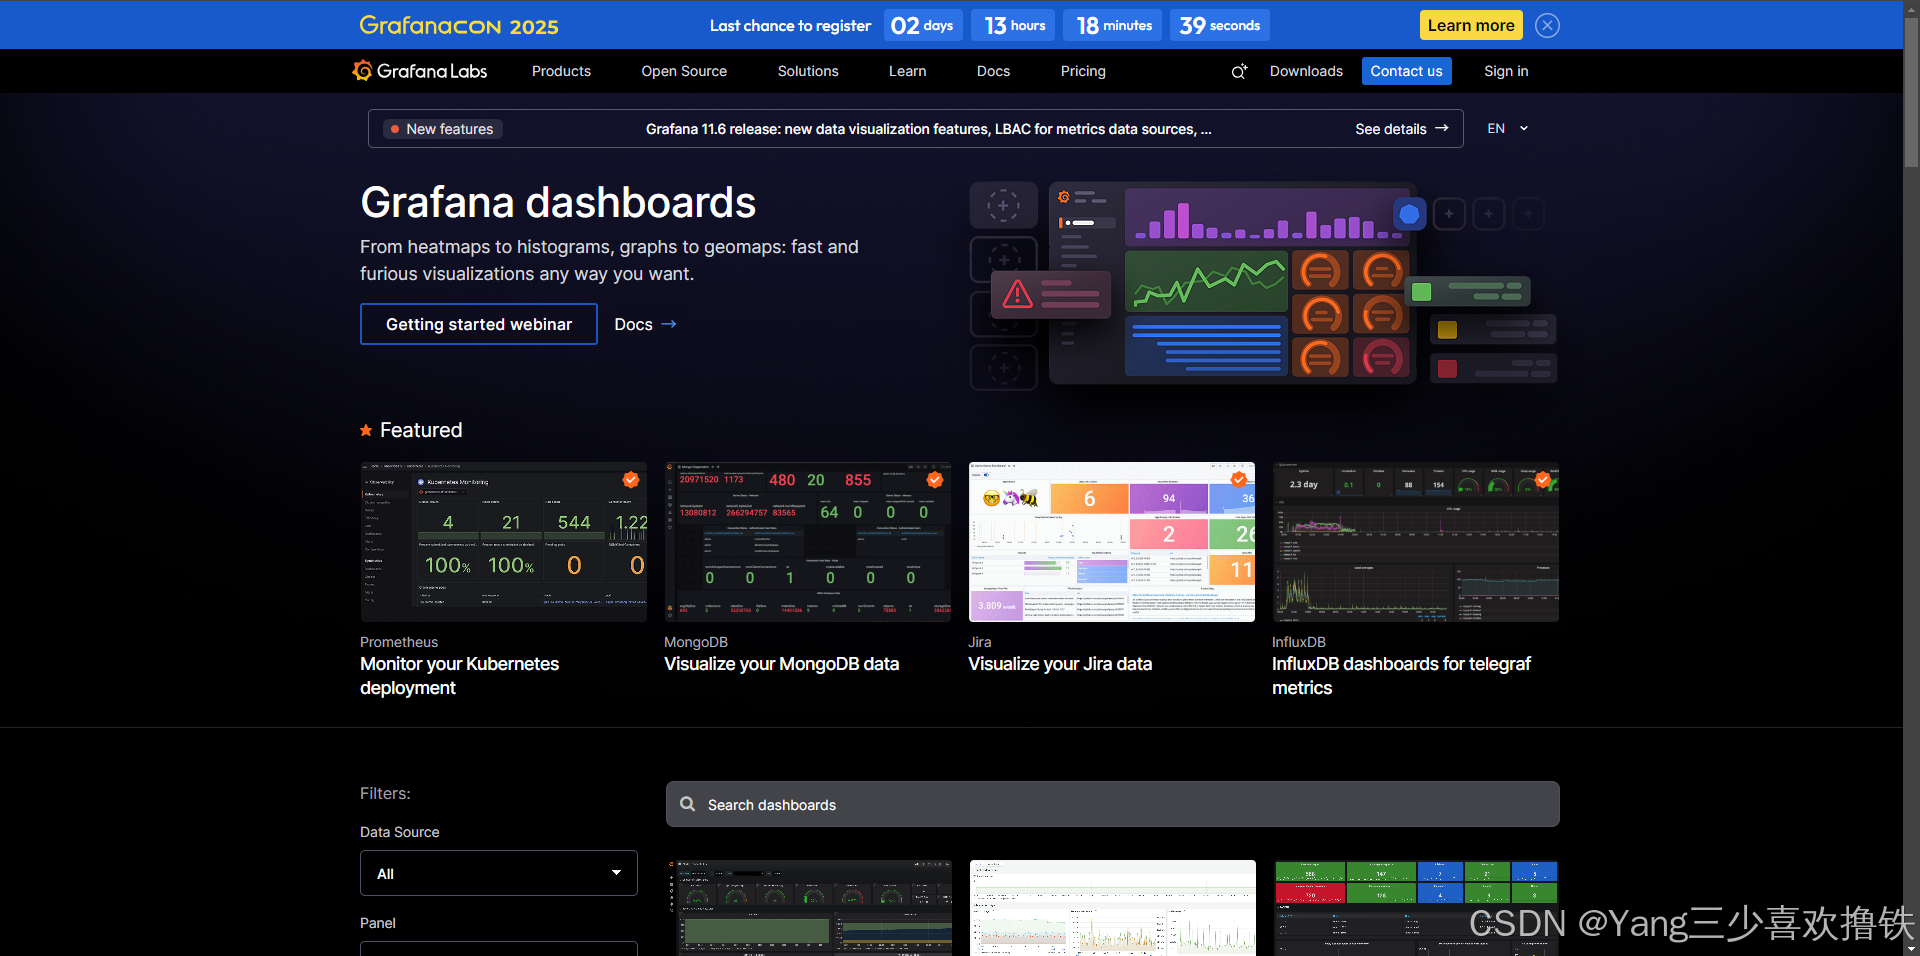
Task: Click Getting started webinar button
Action: click(x=479, y=324)
